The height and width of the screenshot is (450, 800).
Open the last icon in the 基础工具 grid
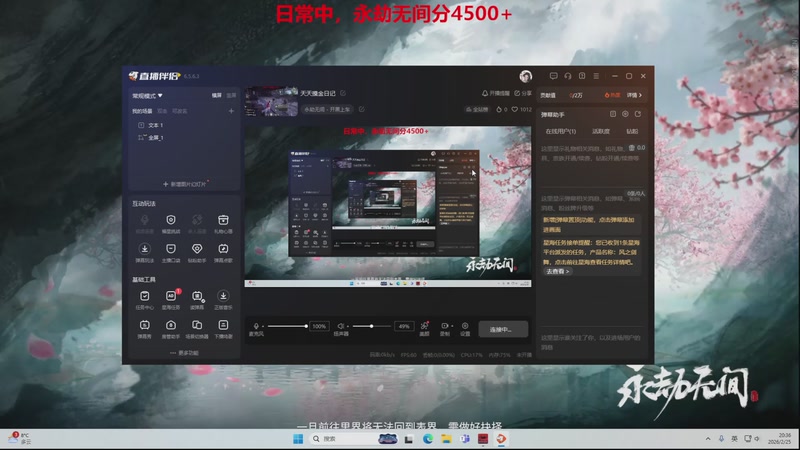click(223, 326)
